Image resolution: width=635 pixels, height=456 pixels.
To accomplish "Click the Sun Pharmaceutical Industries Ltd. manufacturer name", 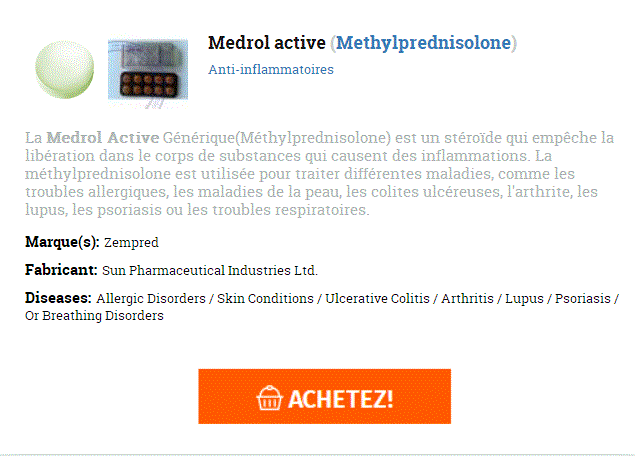I will (210, 271).
